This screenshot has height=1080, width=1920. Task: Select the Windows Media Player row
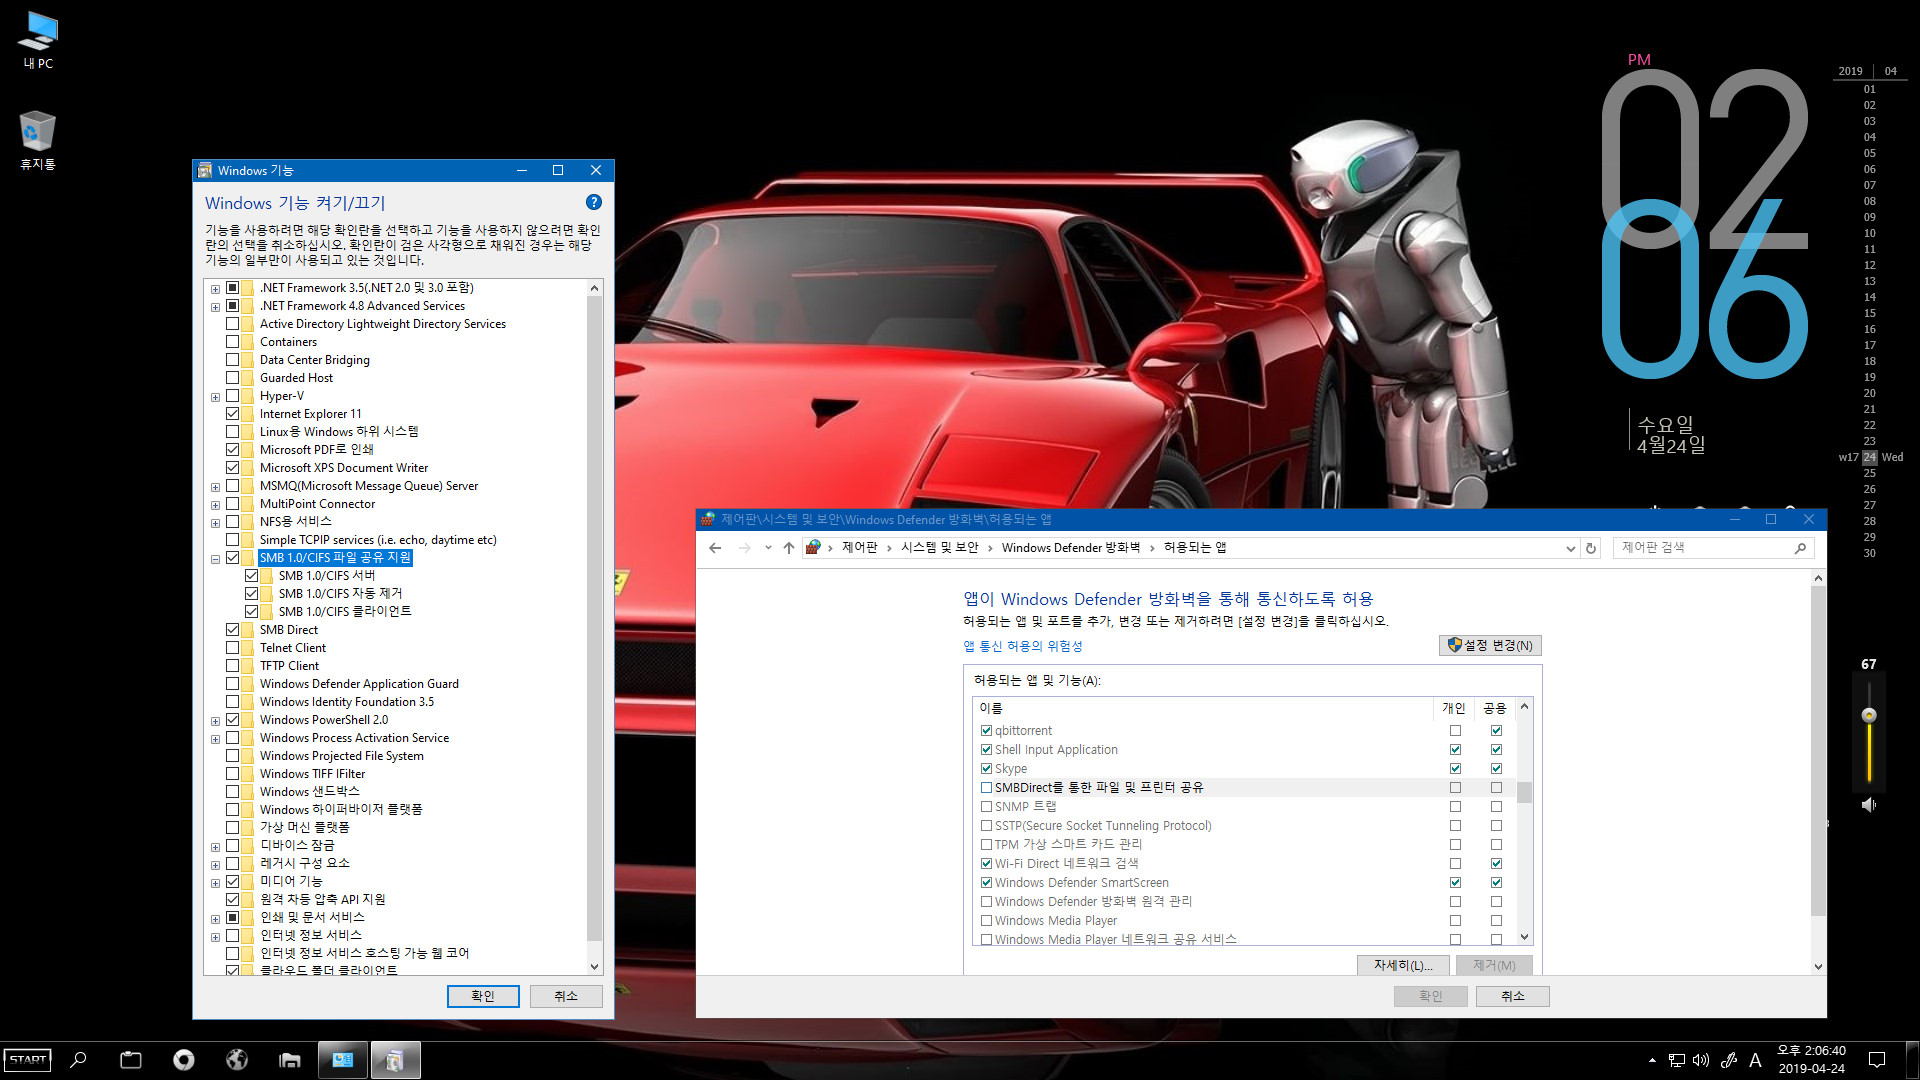(x=1244, y=921)
